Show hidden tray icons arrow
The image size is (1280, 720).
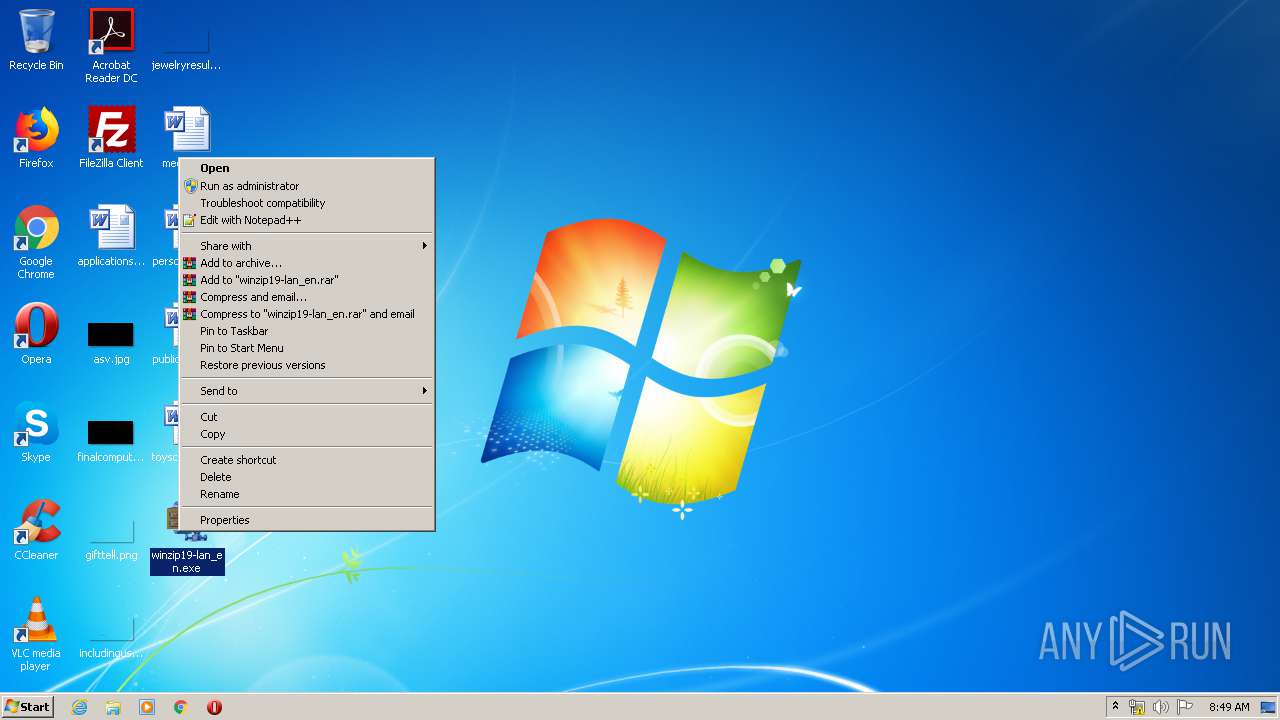click(1115, 707)
